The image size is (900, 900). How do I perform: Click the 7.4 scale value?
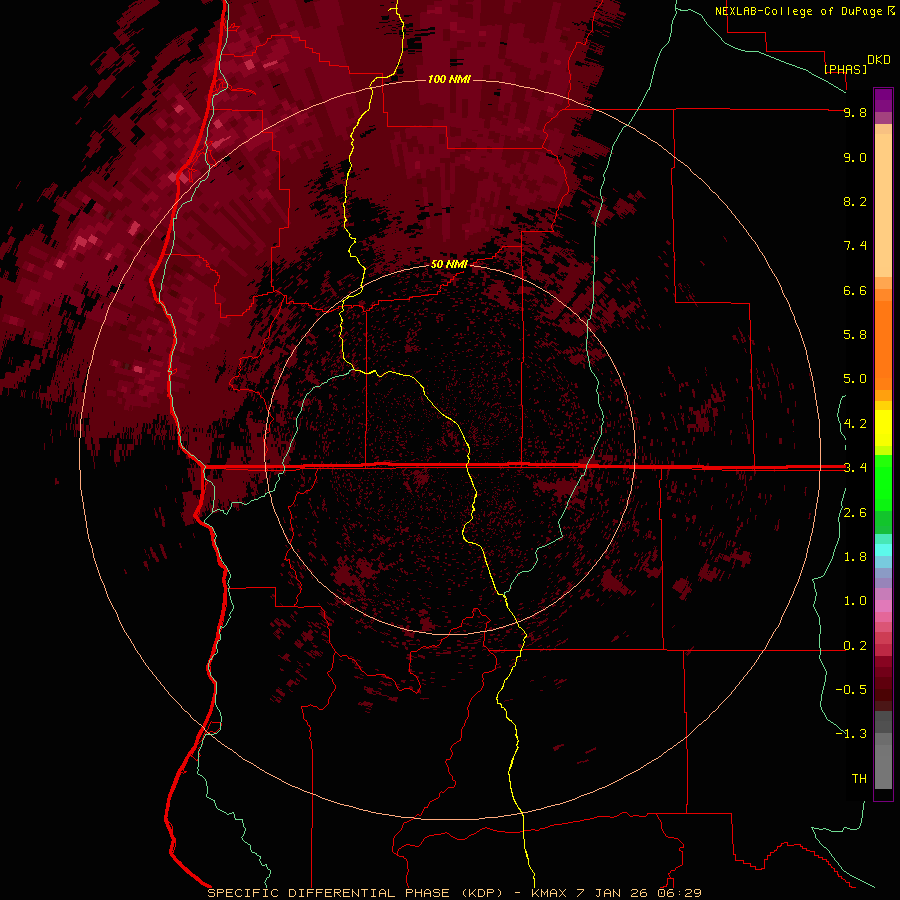point(855,246)
